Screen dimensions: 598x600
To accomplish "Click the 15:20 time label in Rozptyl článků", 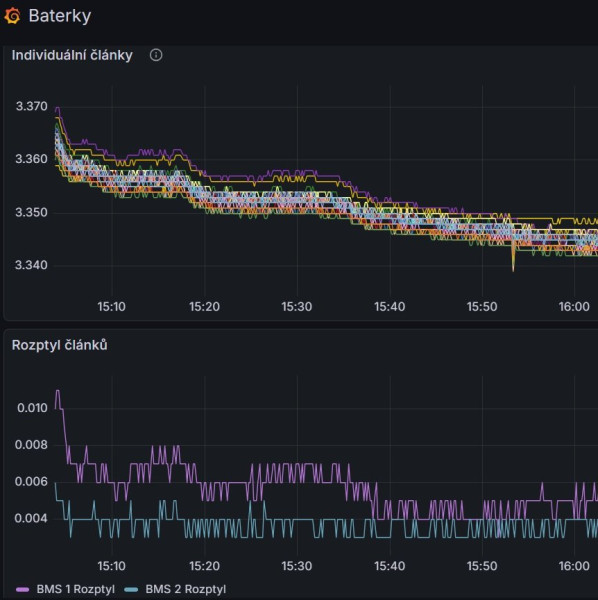I will (x=204, y=566).
